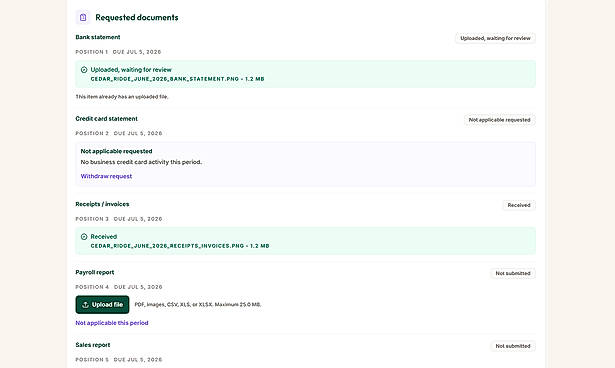Select the Payroll report title
This screenshot has width=615, height=368.
click(95, 272)
